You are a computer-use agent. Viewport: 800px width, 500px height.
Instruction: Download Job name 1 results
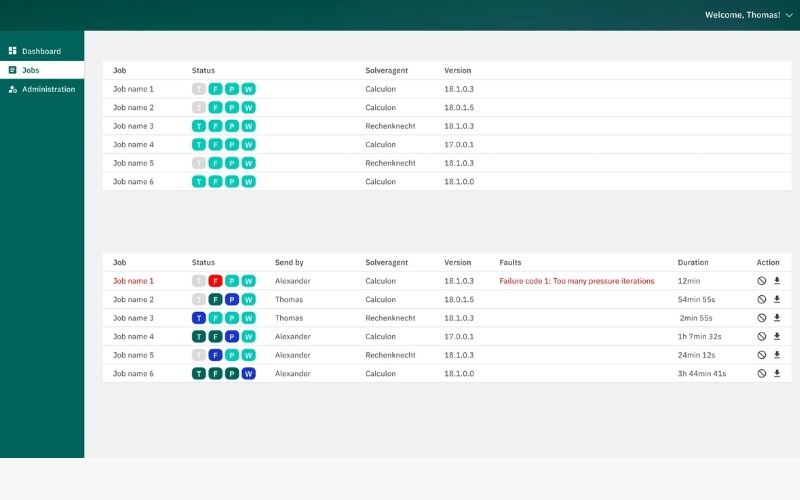[777, 281]
